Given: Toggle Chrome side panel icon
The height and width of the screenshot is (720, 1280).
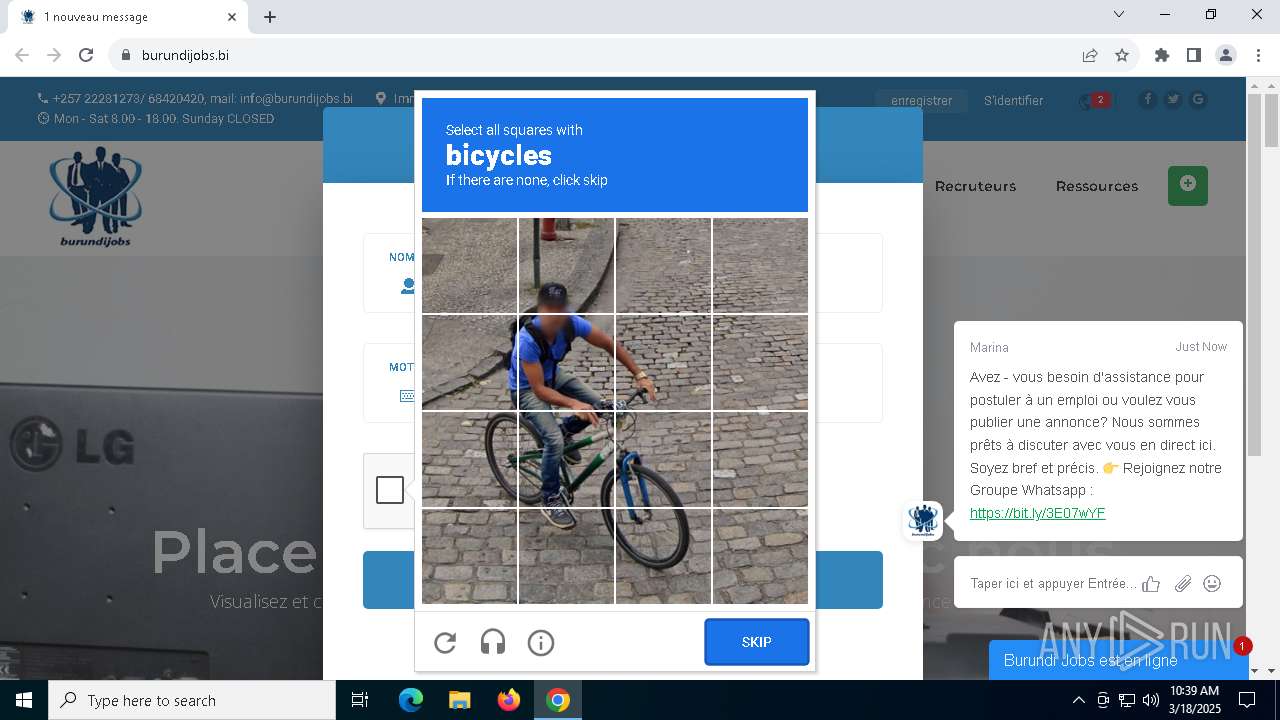Looking at the screenshot, I should (x=1194, y=55).
